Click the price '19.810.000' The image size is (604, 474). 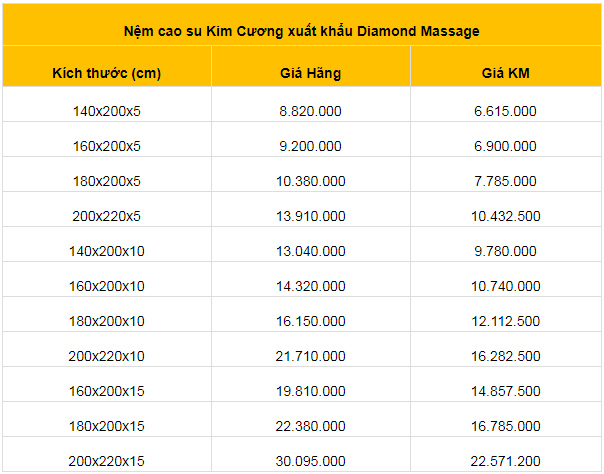click(x=310, y=392)
